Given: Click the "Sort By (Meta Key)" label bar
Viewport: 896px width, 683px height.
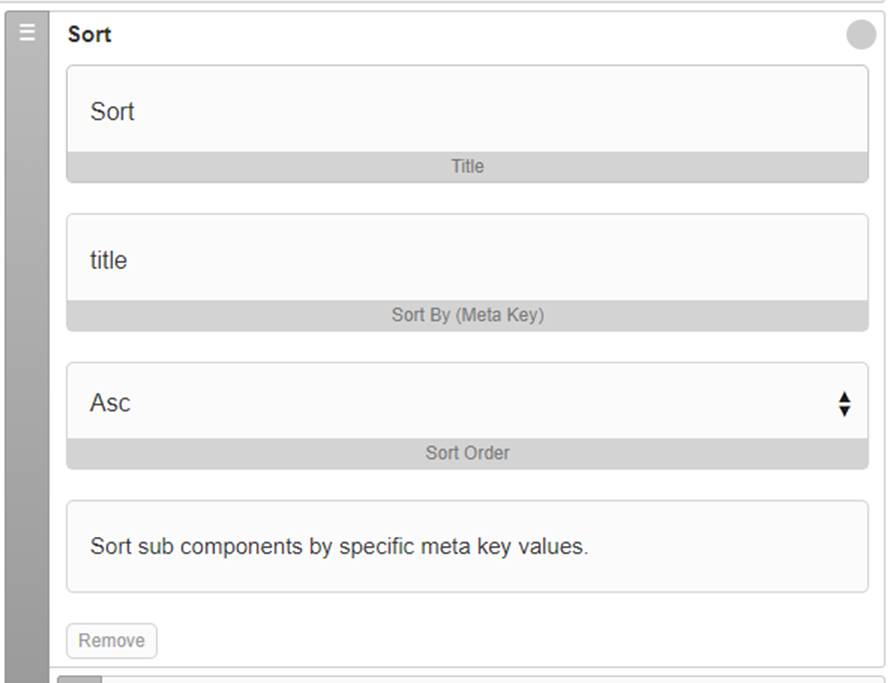Looking at the screenshot, I should (x=467, y=315).
